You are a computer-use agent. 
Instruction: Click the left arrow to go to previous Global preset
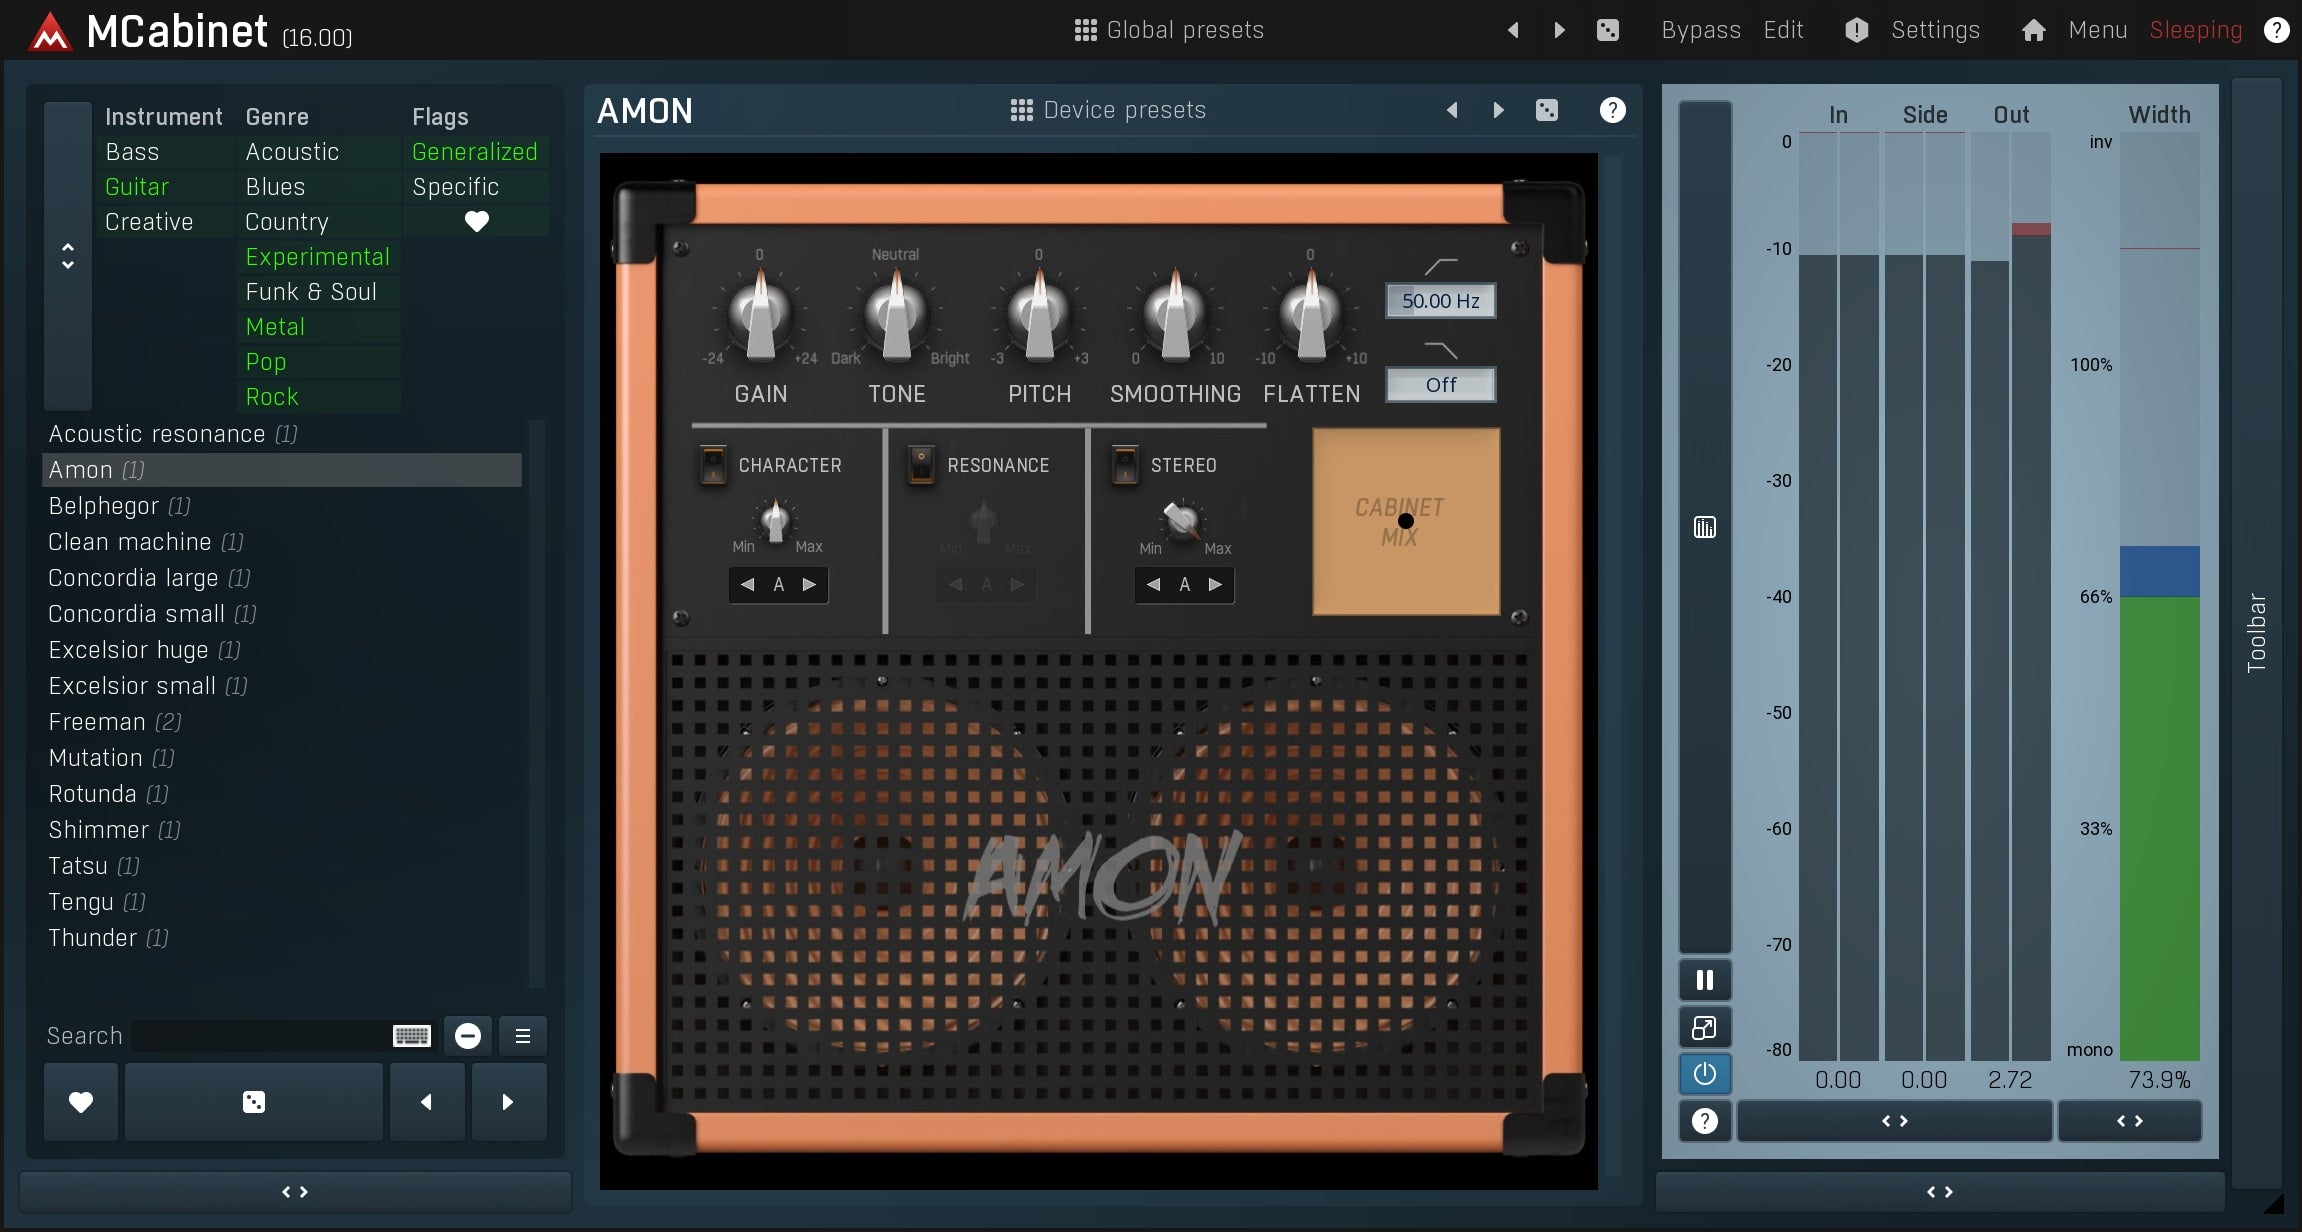(1513, 29)
